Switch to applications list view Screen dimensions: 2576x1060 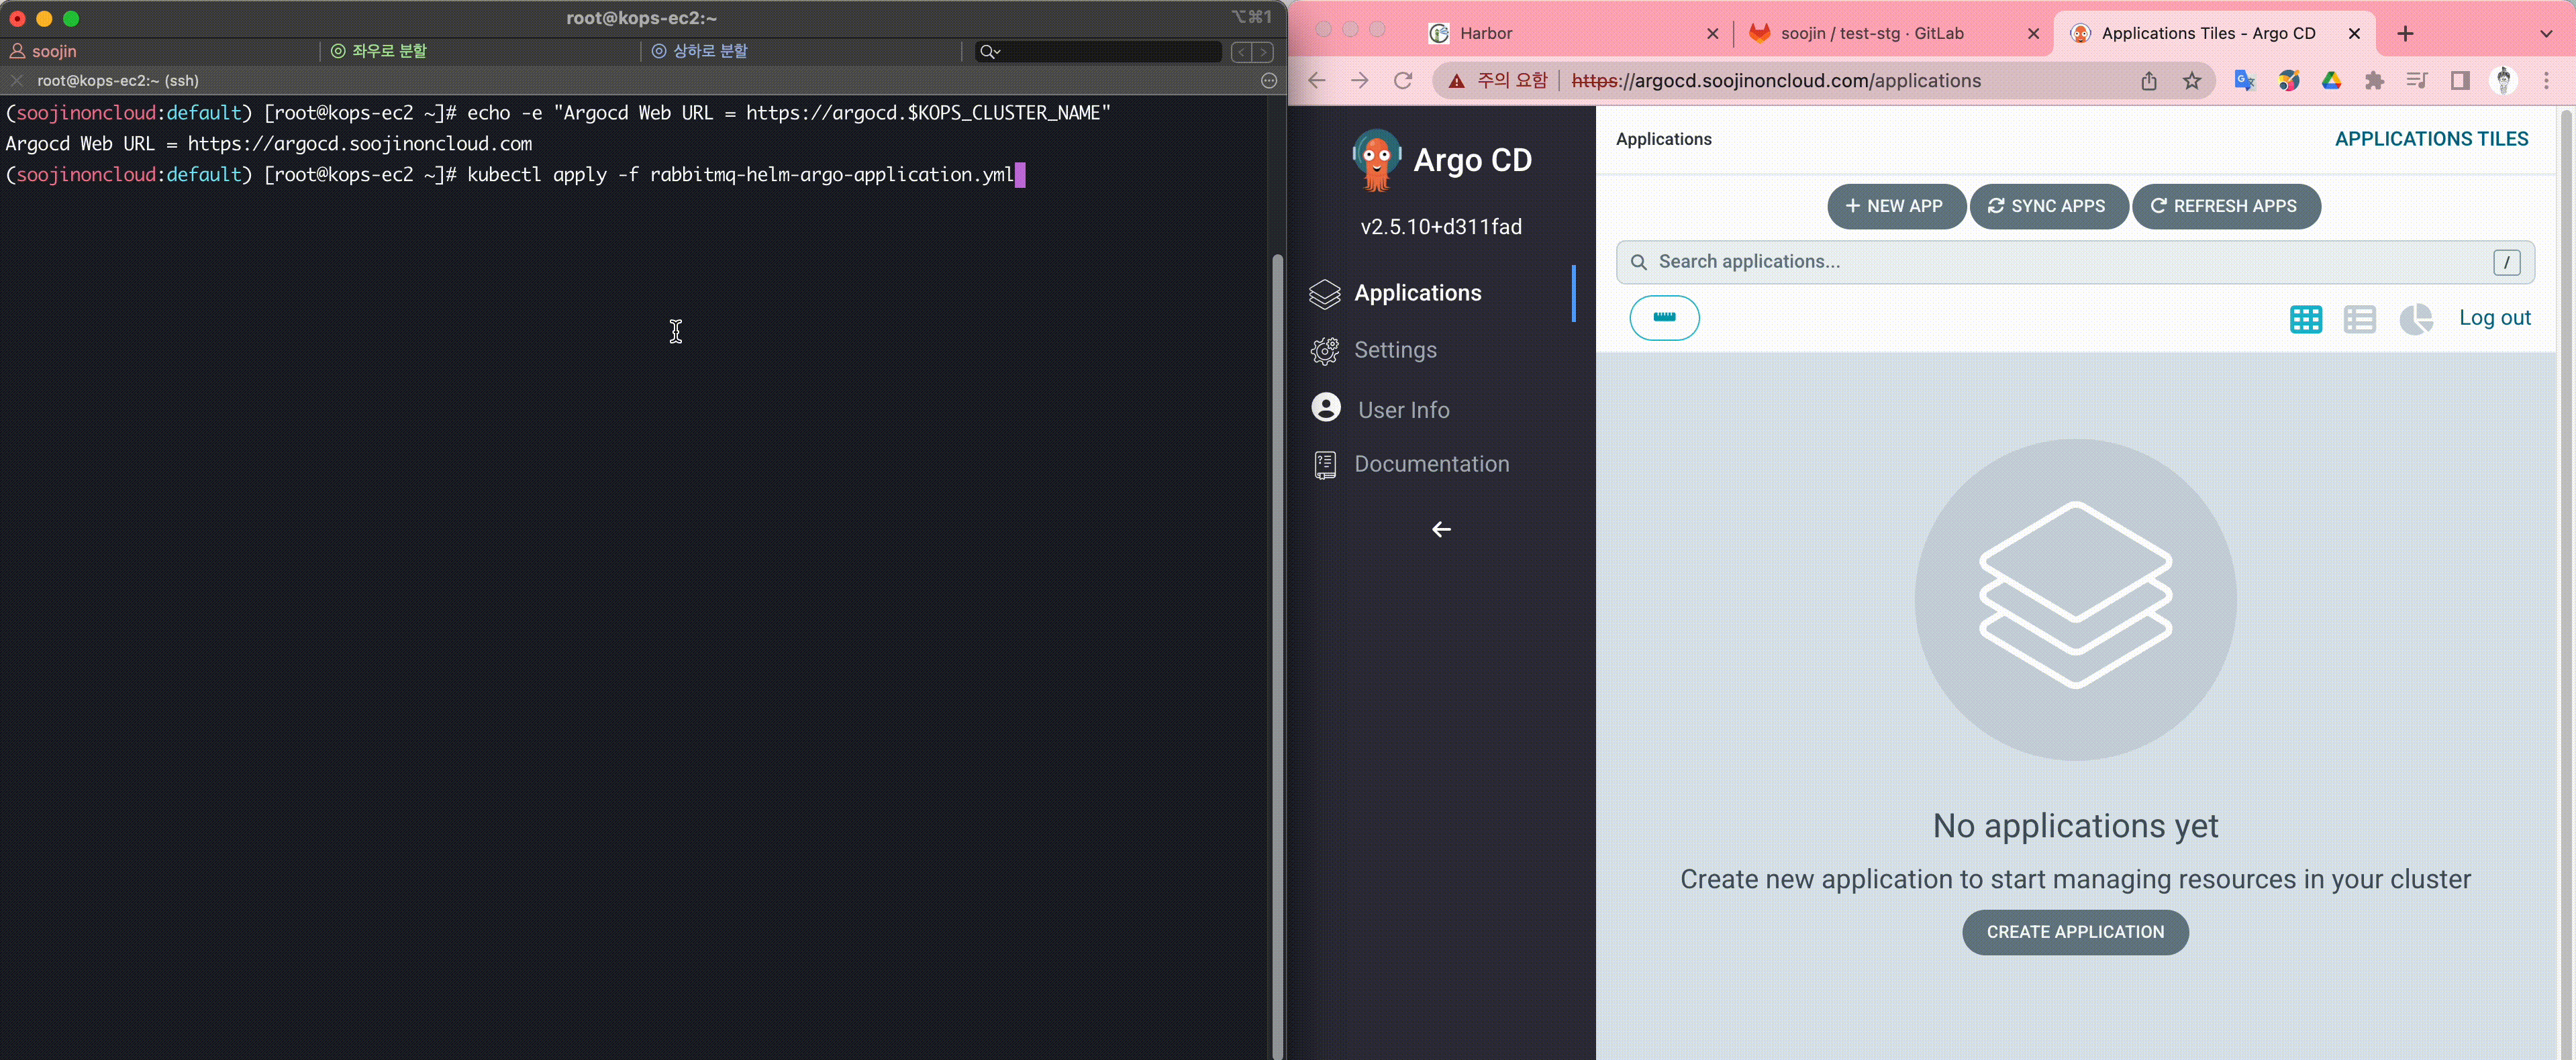[2359, 319]
